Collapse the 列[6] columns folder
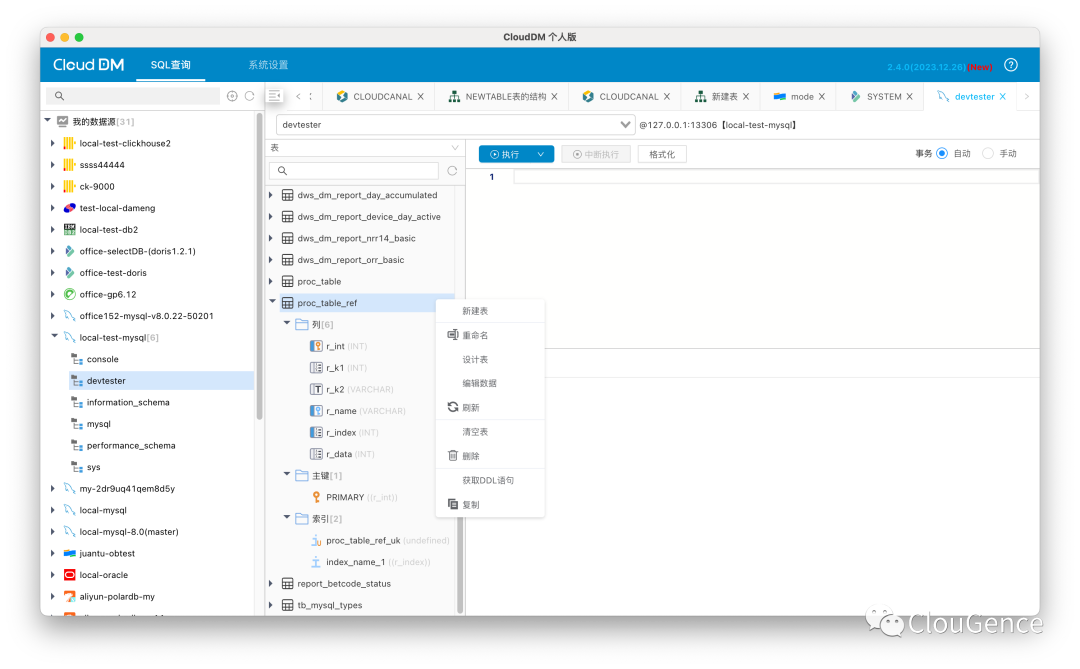Screen dimensions: 1080x669 point(287,323)
